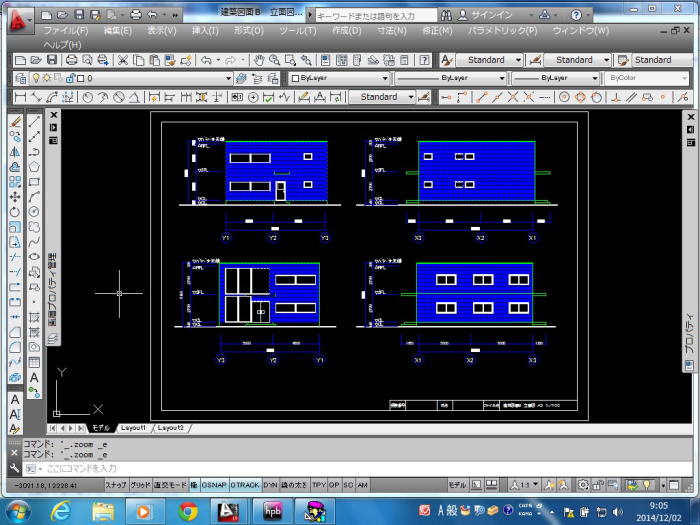700x525 pixels.
Task: Toggle TPY transparency in status bar
Action: [319, 485]
